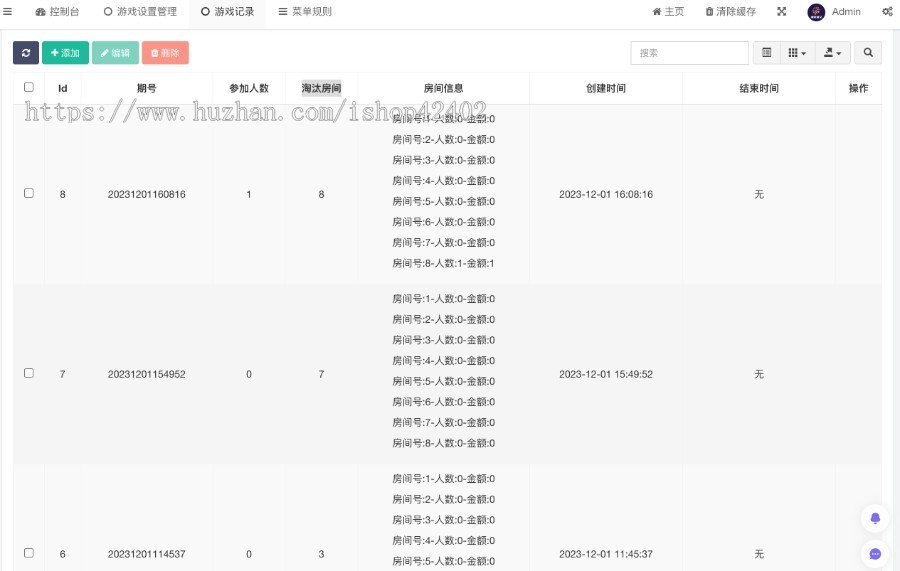Click the red 删除 delete button
The height and width of the screenshot is (571, 900).
165,53
